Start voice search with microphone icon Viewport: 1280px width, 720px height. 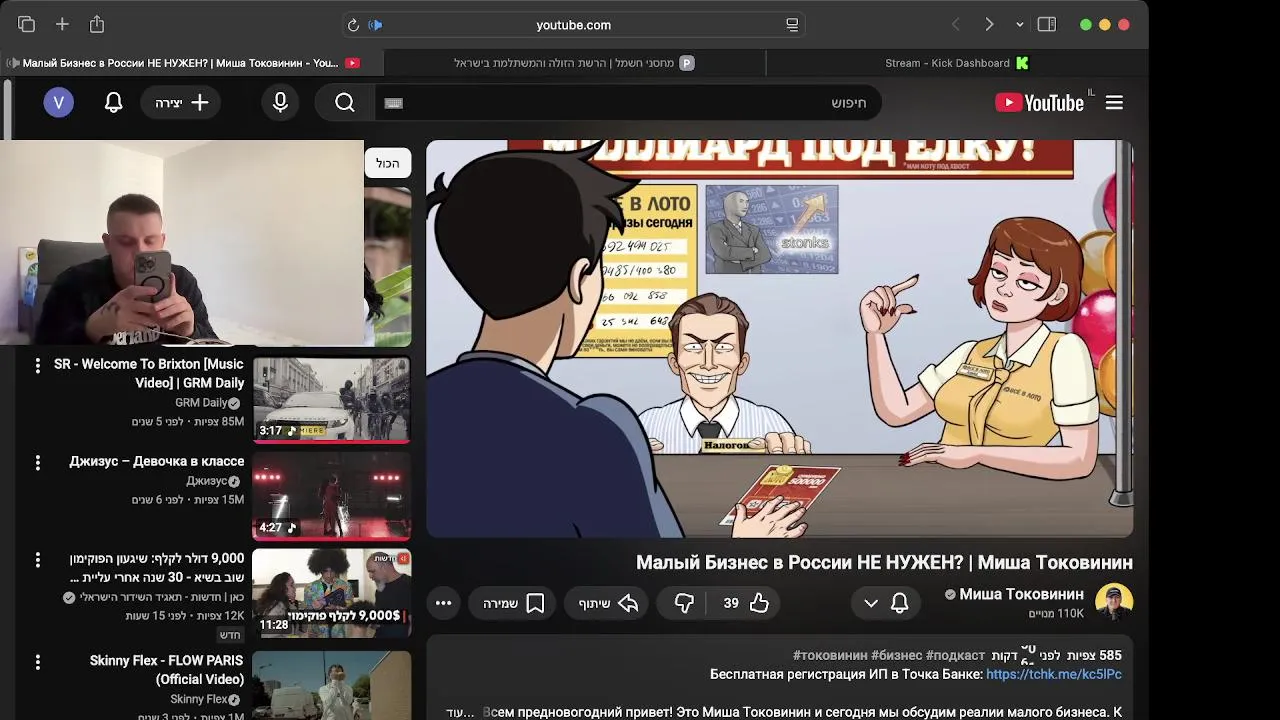280,103
